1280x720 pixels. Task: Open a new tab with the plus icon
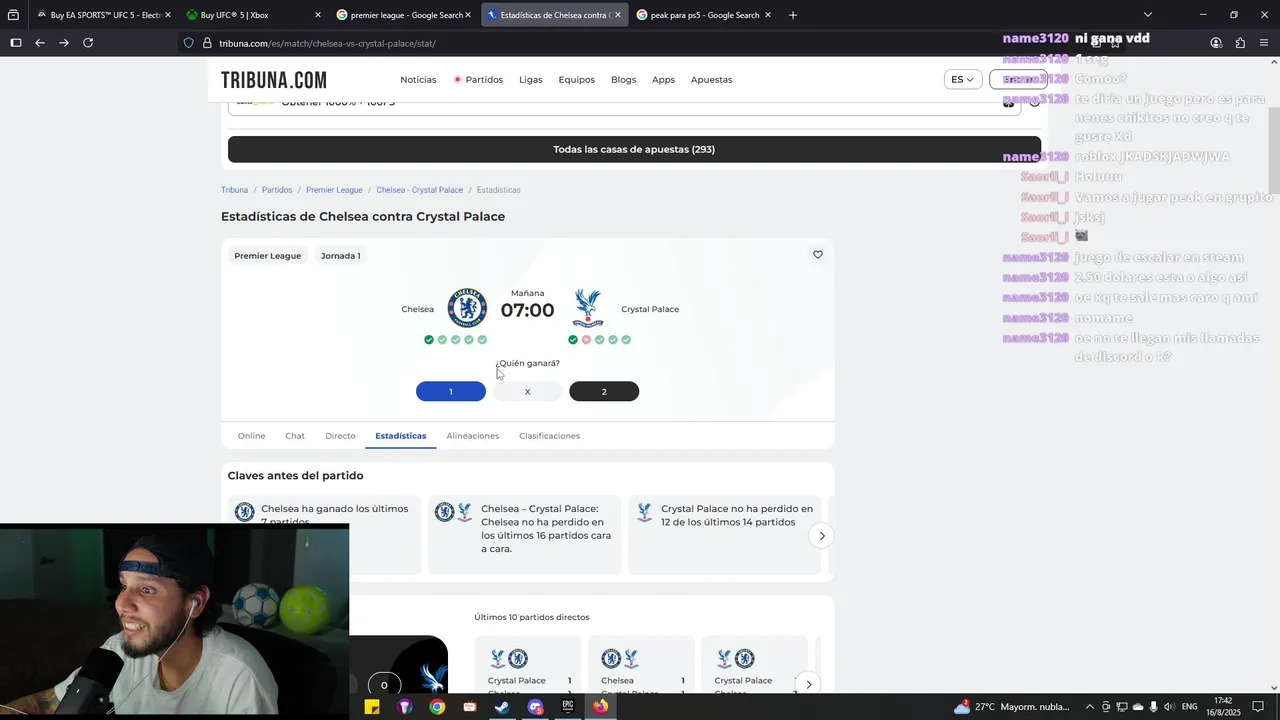[x=793, y=15]
